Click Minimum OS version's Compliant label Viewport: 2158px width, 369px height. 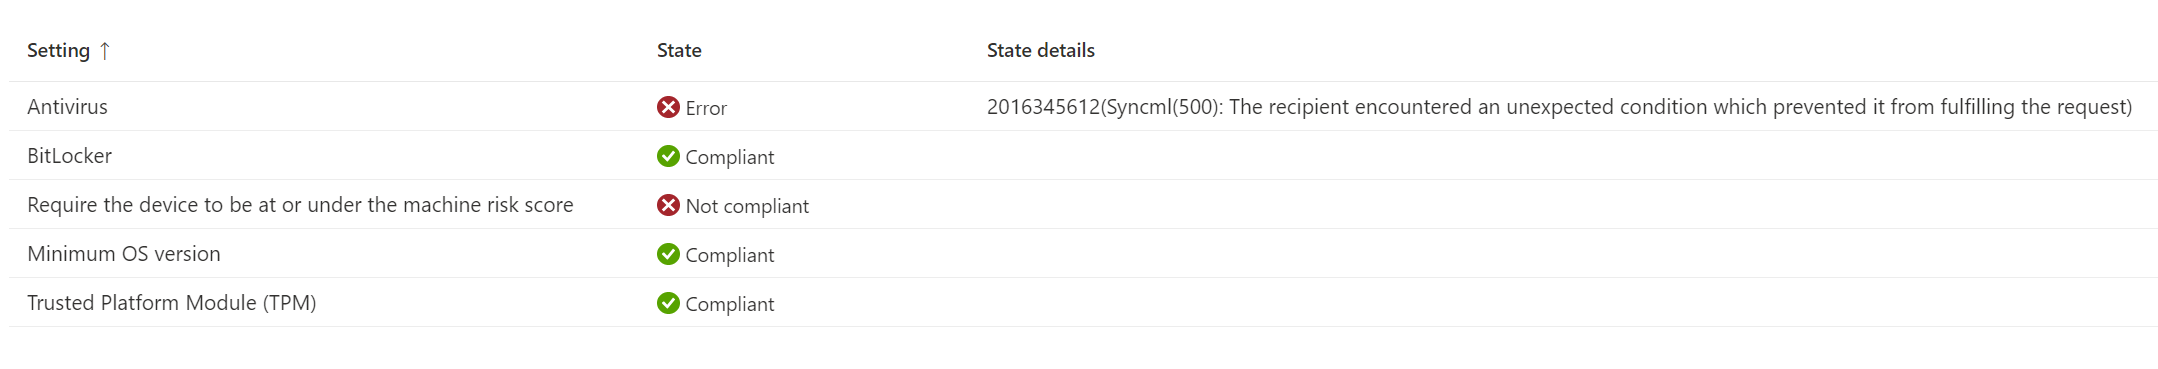coord(730,255)
